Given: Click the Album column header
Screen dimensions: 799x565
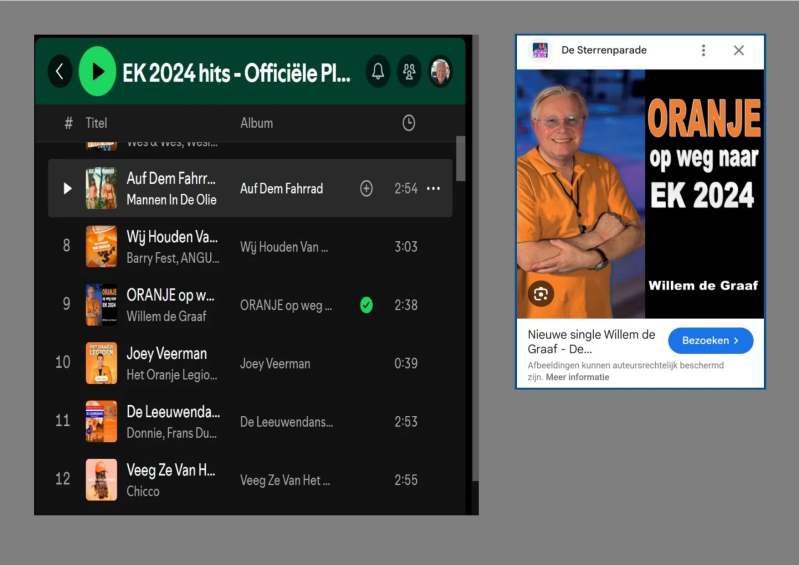Looking at the screenshot, I should click(x=257, y=123).
